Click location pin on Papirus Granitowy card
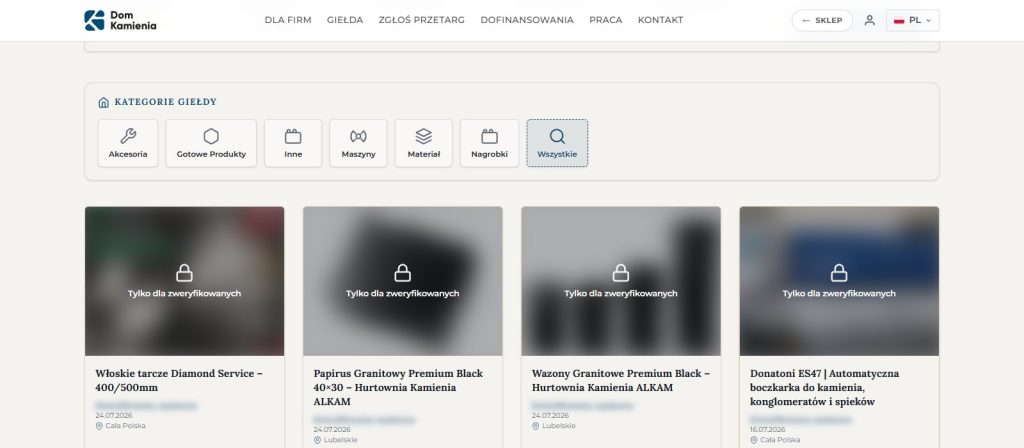 click(317, 440)
